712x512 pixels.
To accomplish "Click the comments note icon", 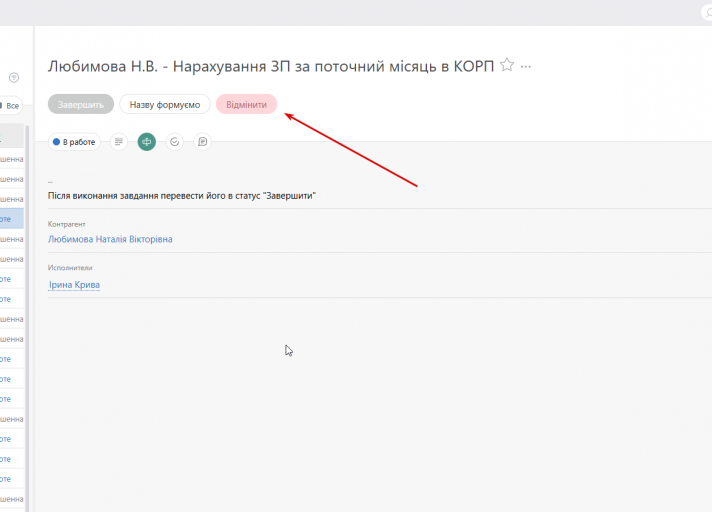I will click(x=203, y=142).
